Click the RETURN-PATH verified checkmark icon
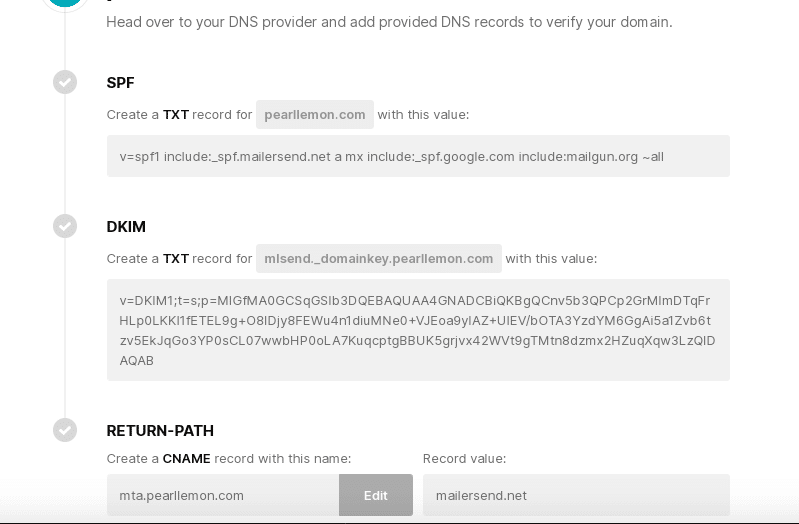This screenshot has height=524, width=799. (65, 430)
